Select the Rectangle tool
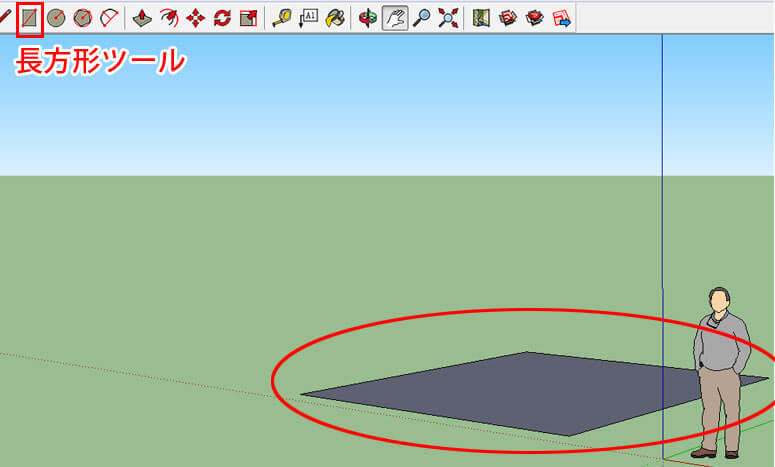This screenshot has height=467, width=775. (x=30, y=19)
